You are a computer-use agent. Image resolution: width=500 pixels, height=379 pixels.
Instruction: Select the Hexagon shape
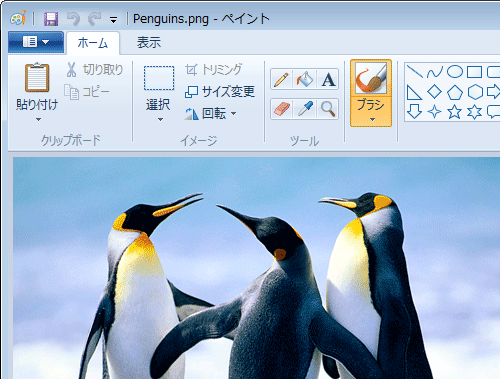point(475,92)
